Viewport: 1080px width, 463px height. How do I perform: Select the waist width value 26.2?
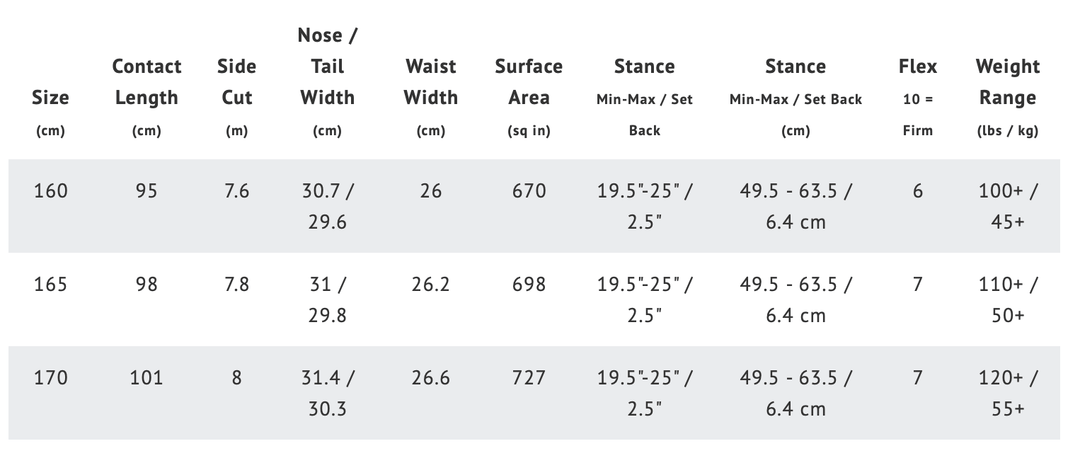click(431, 284)
